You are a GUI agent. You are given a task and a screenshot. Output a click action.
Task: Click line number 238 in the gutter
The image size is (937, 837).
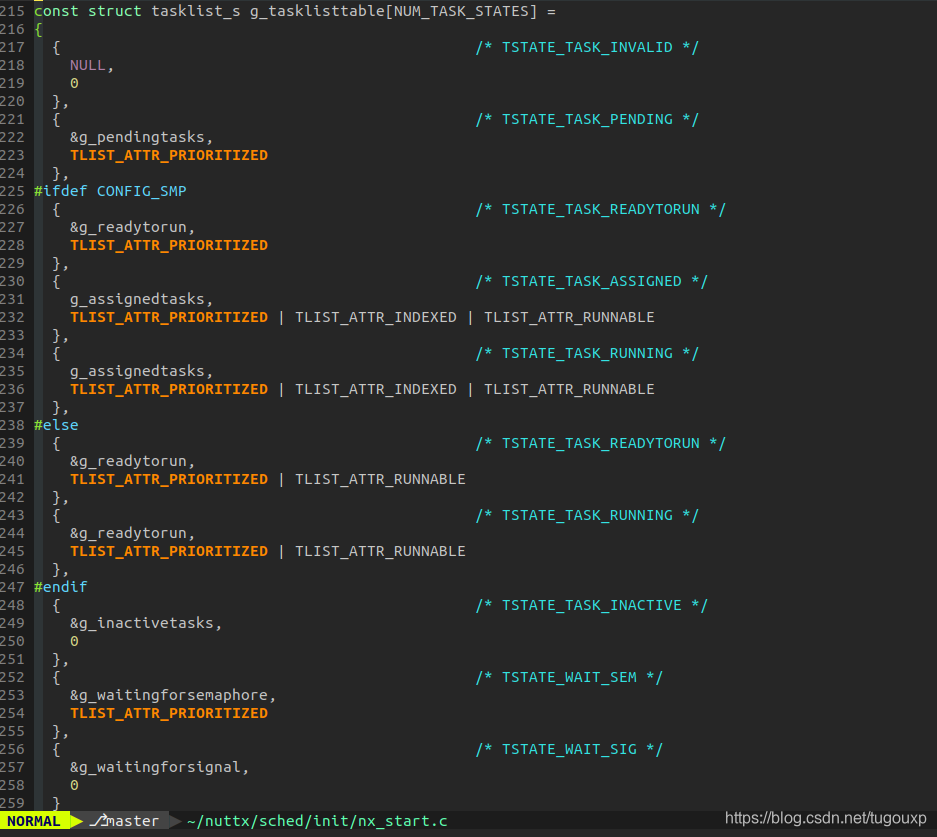click(x=13, y=425)
